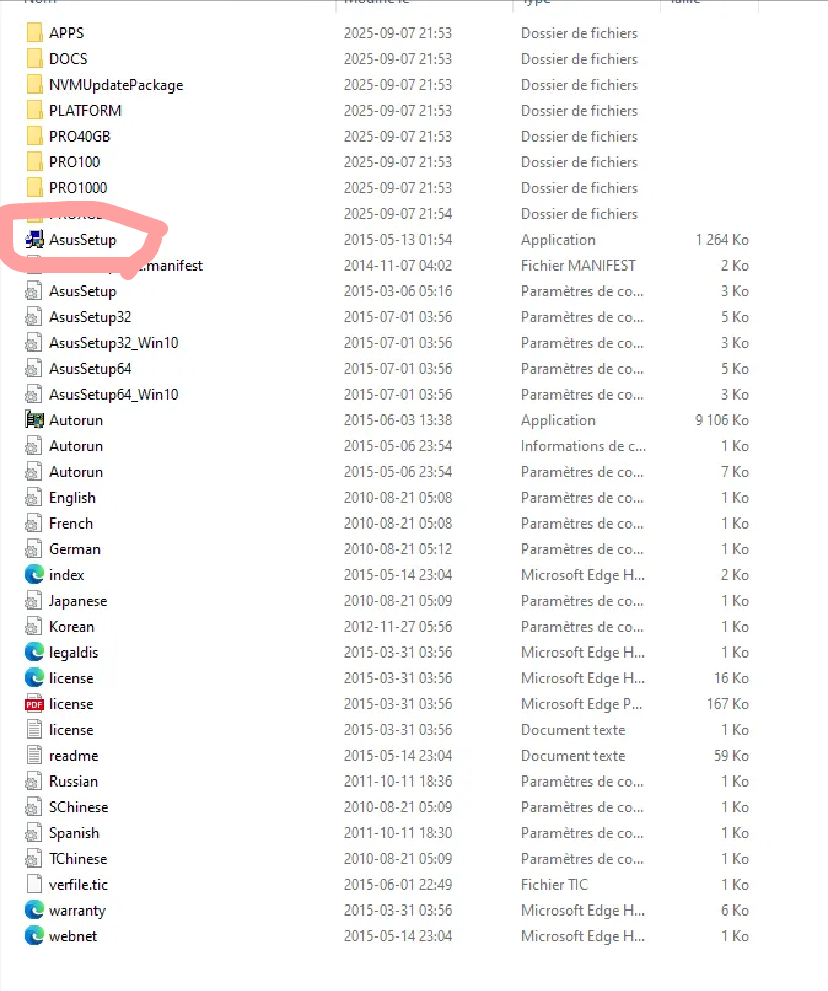Viewport: 828px width, 991px height.
Task: Click the PLATFORM folder icon
Action: pyautogui.click(x=35, y=111)
